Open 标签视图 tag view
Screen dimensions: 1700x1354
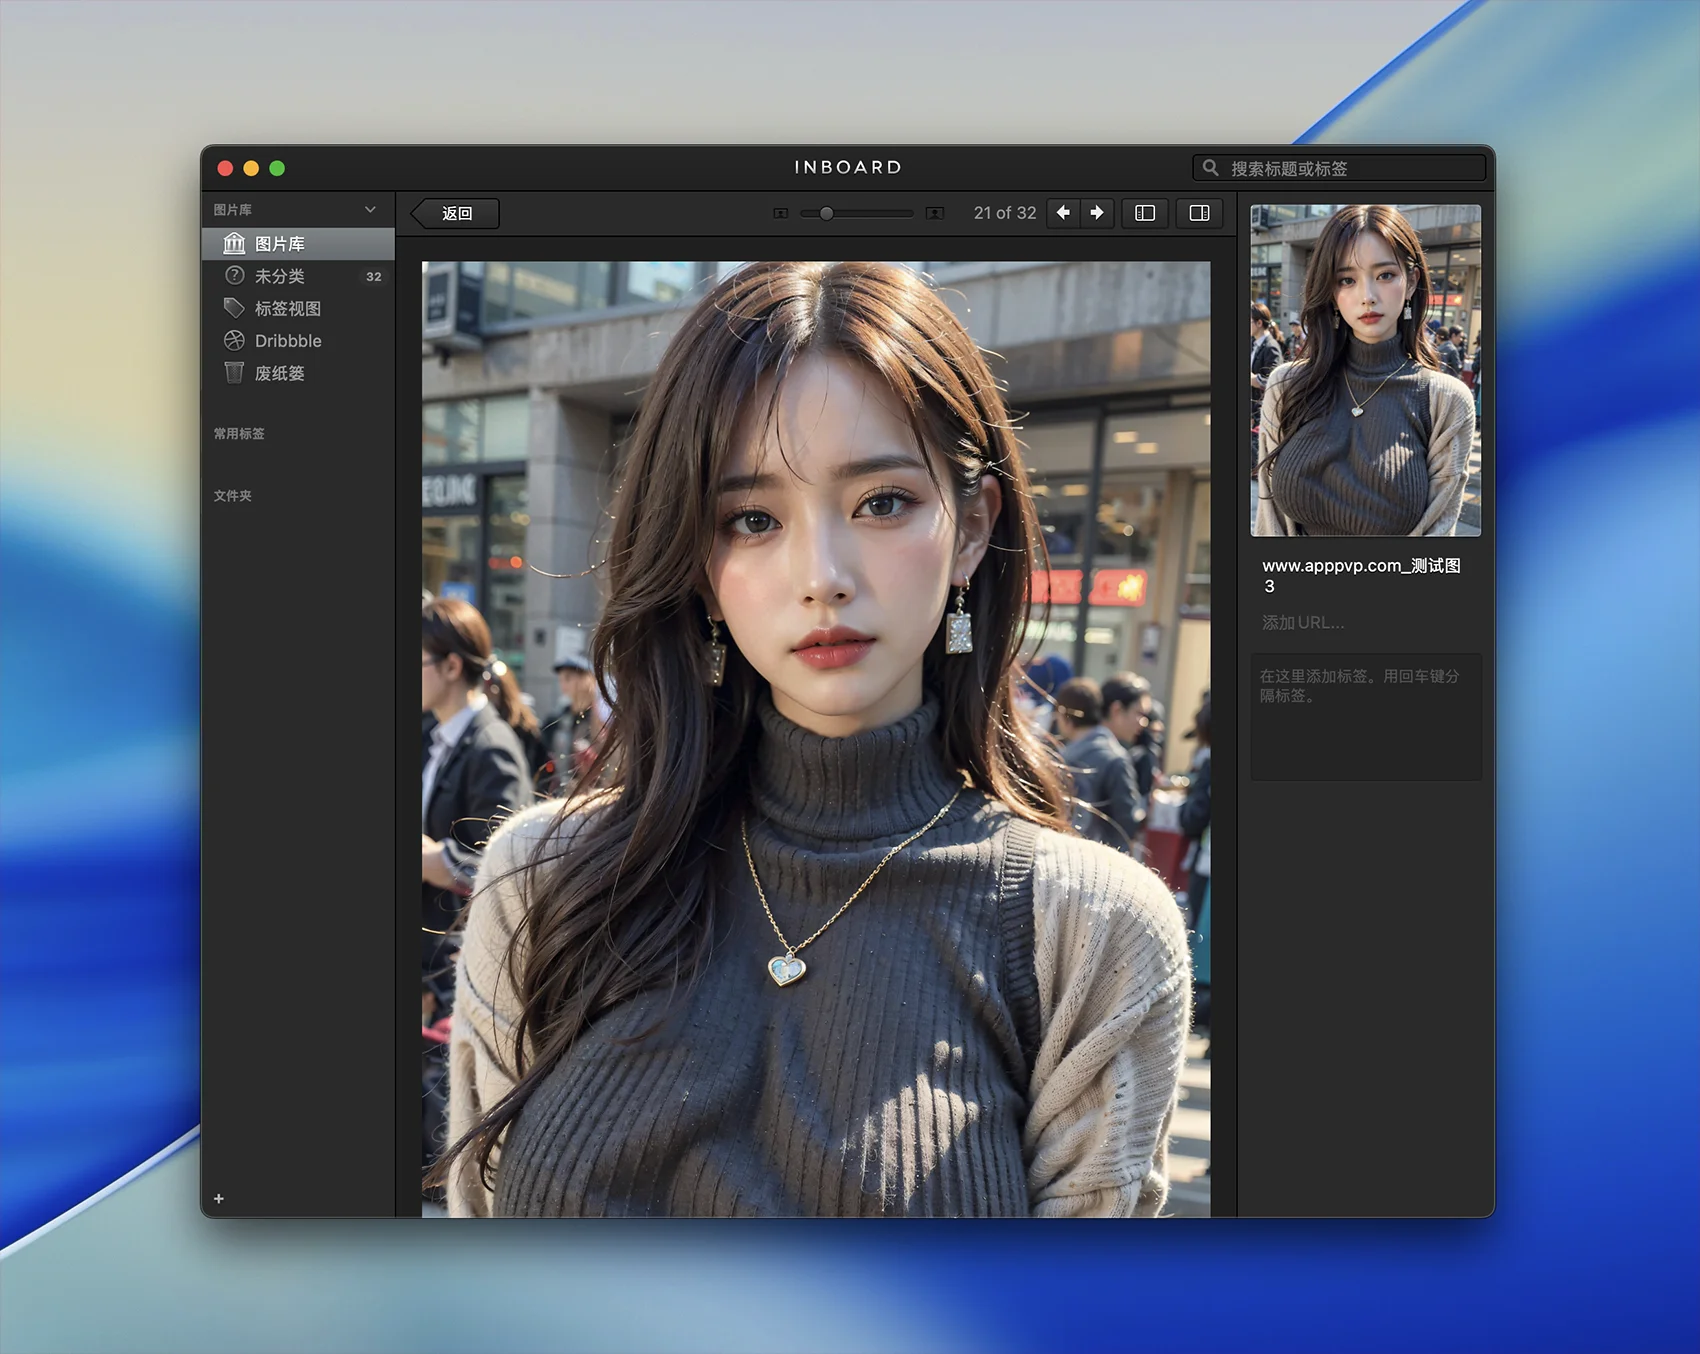tap(287, 308)
